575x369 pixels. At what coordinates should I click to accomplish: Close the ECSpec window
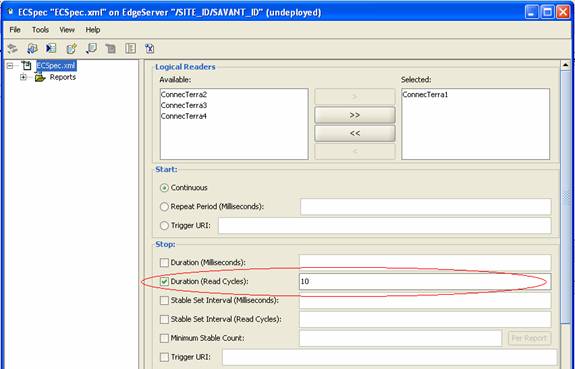click(563, 12)
